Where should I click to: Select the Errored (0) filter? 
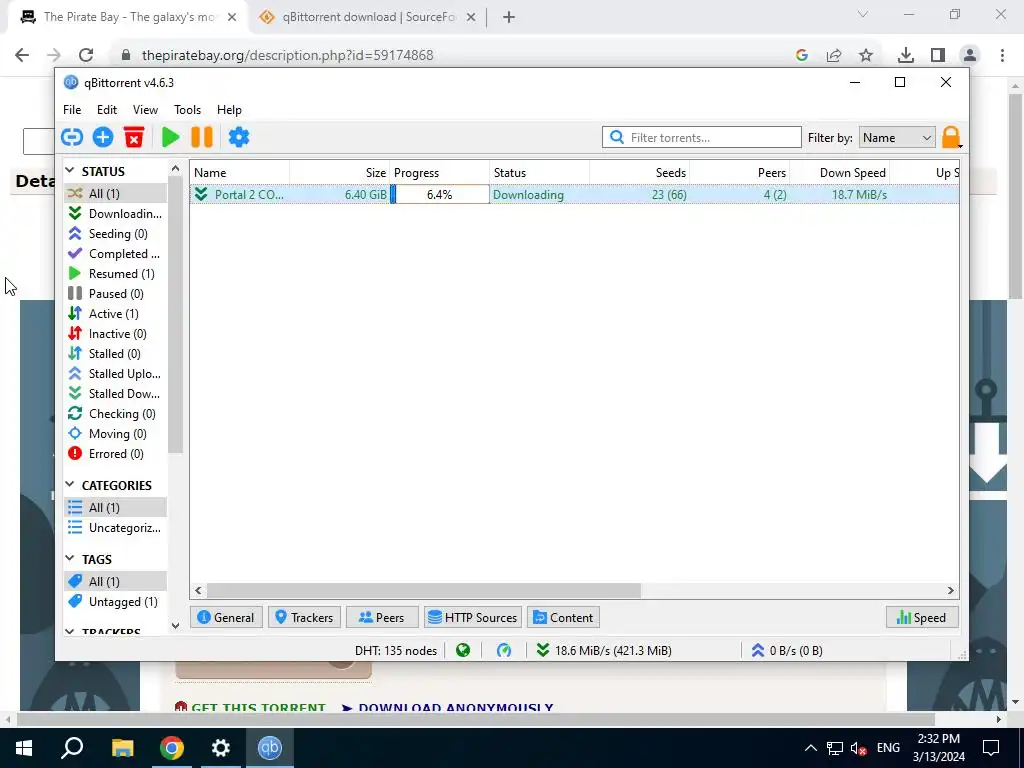coord(115,454)
